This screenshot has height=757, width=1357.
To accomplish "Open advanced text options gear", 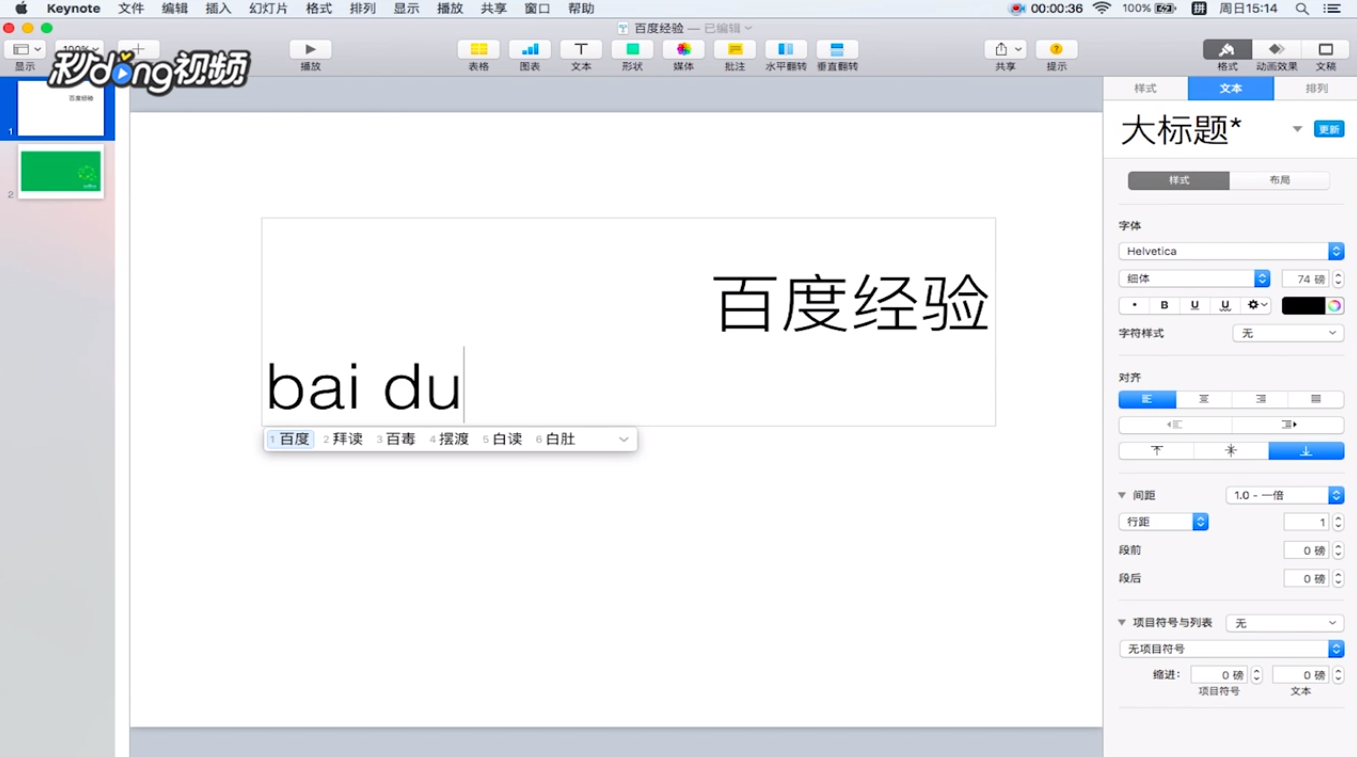I will (x=1257, y=305).
